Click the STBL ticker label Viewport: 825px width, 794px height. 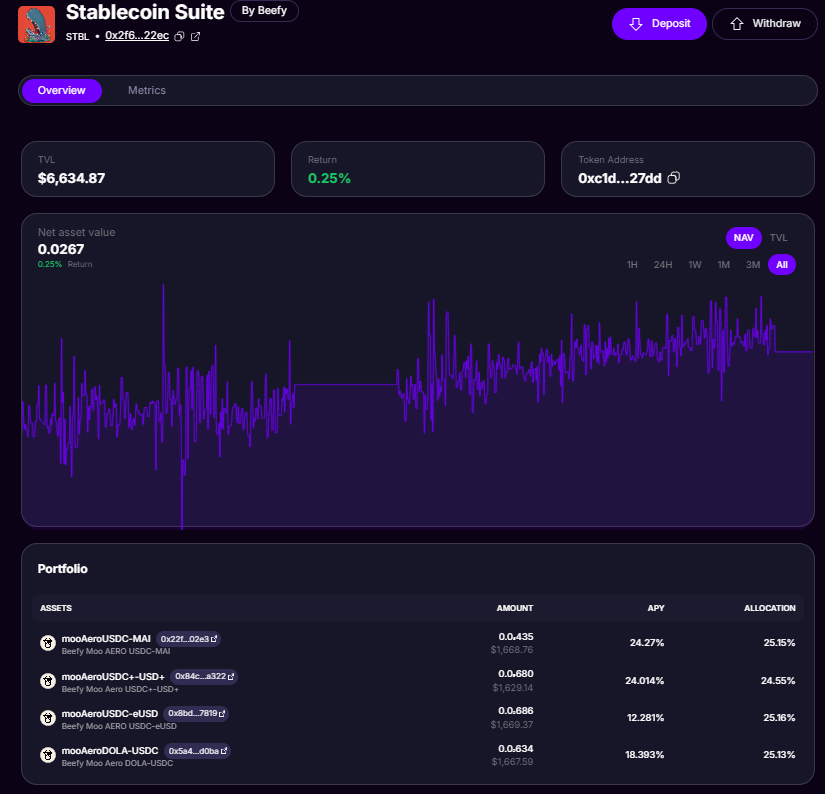pos(77,37)
